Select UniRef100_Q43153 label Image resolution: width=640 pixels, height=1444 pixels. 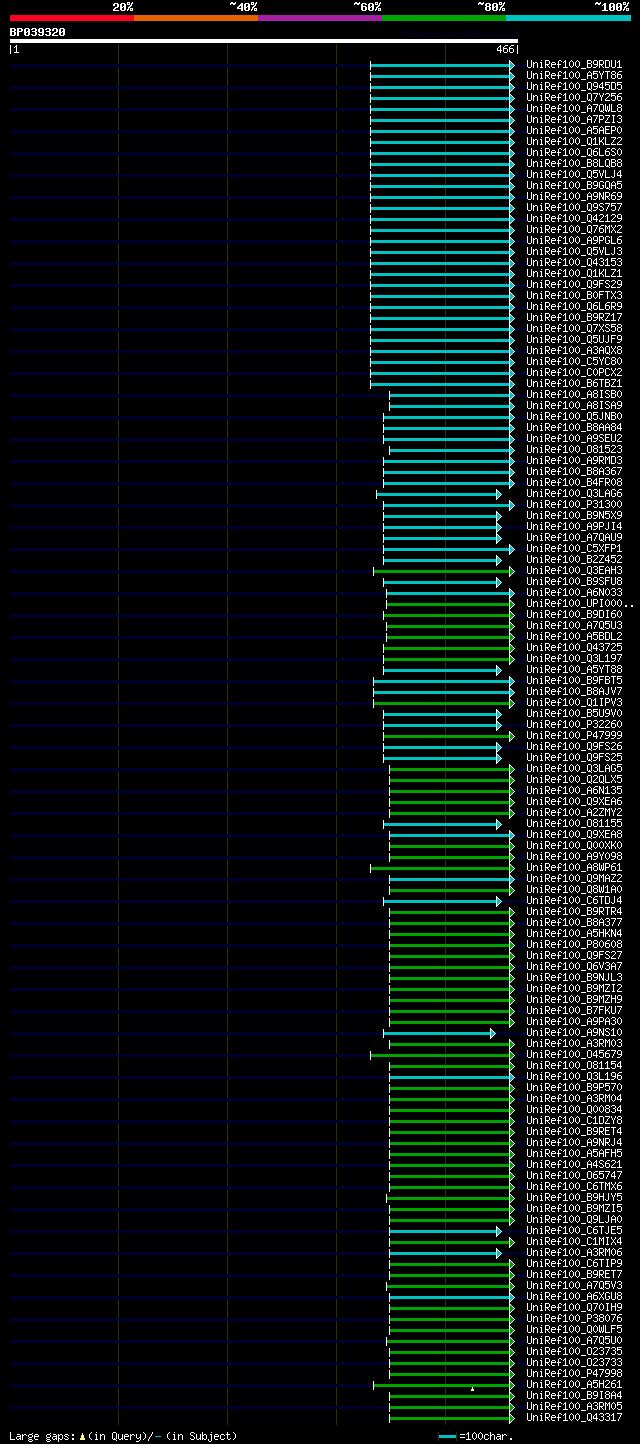click(574, 263)
